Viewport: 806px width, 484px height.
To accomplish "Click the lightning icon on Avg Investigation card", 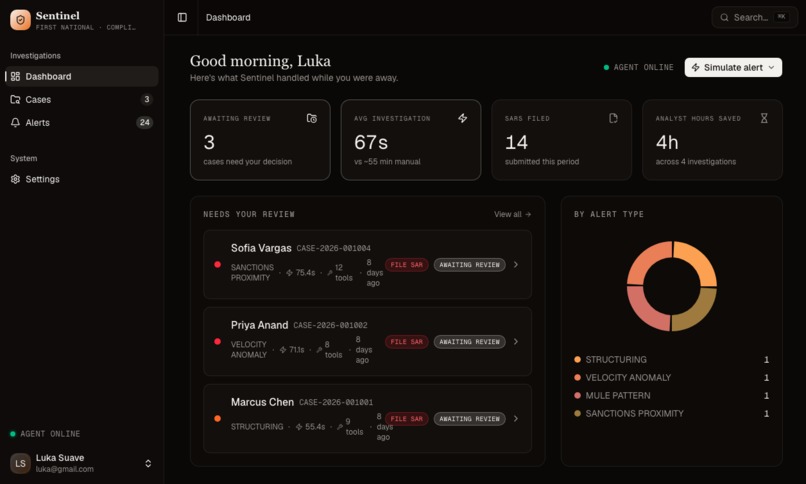I will 463,118.
